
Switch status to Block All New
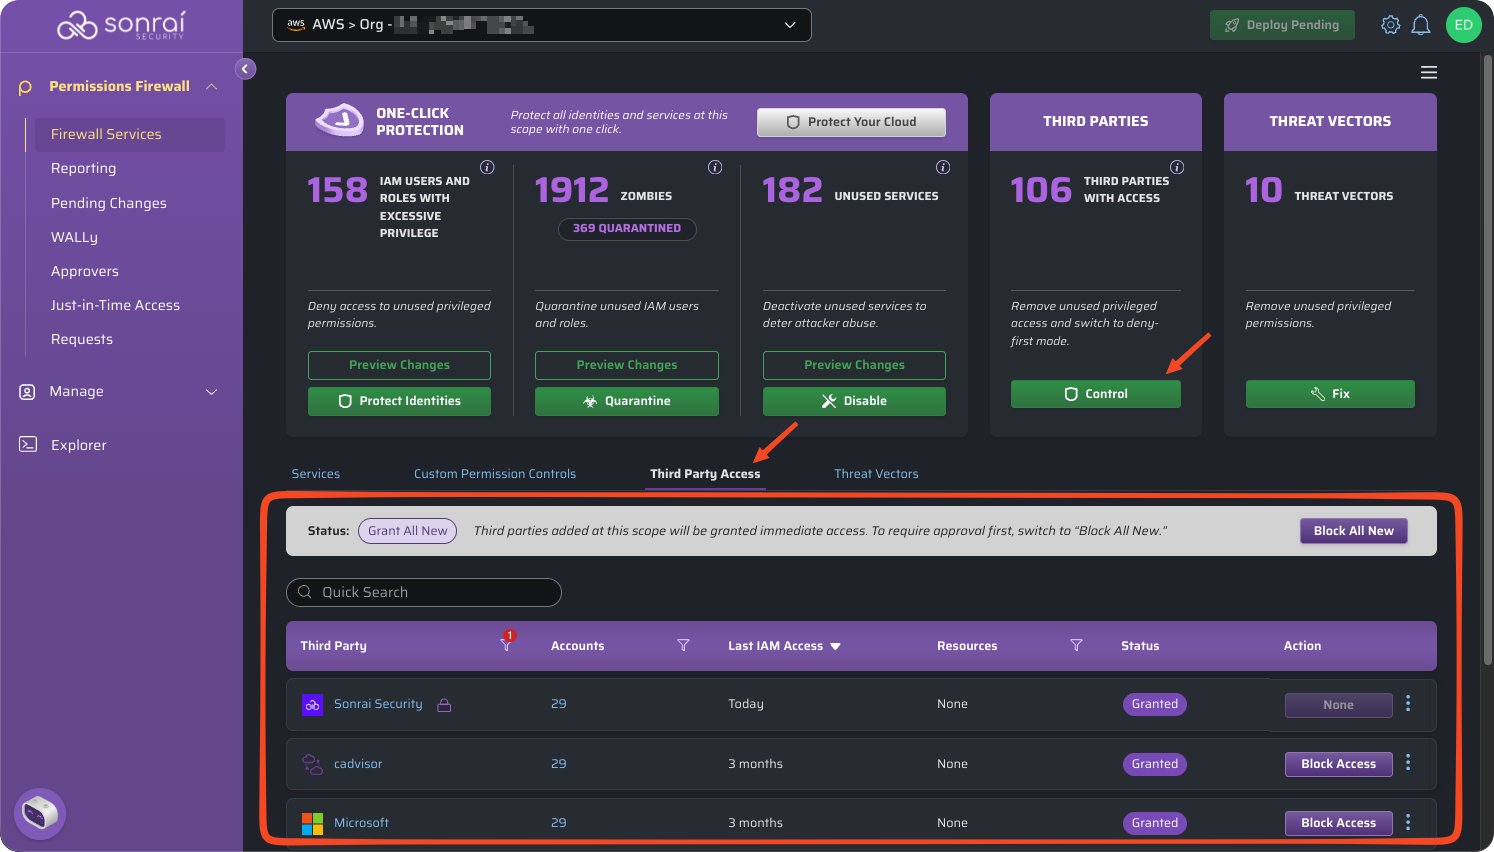pyautogui.click(x=1353, y=531)
